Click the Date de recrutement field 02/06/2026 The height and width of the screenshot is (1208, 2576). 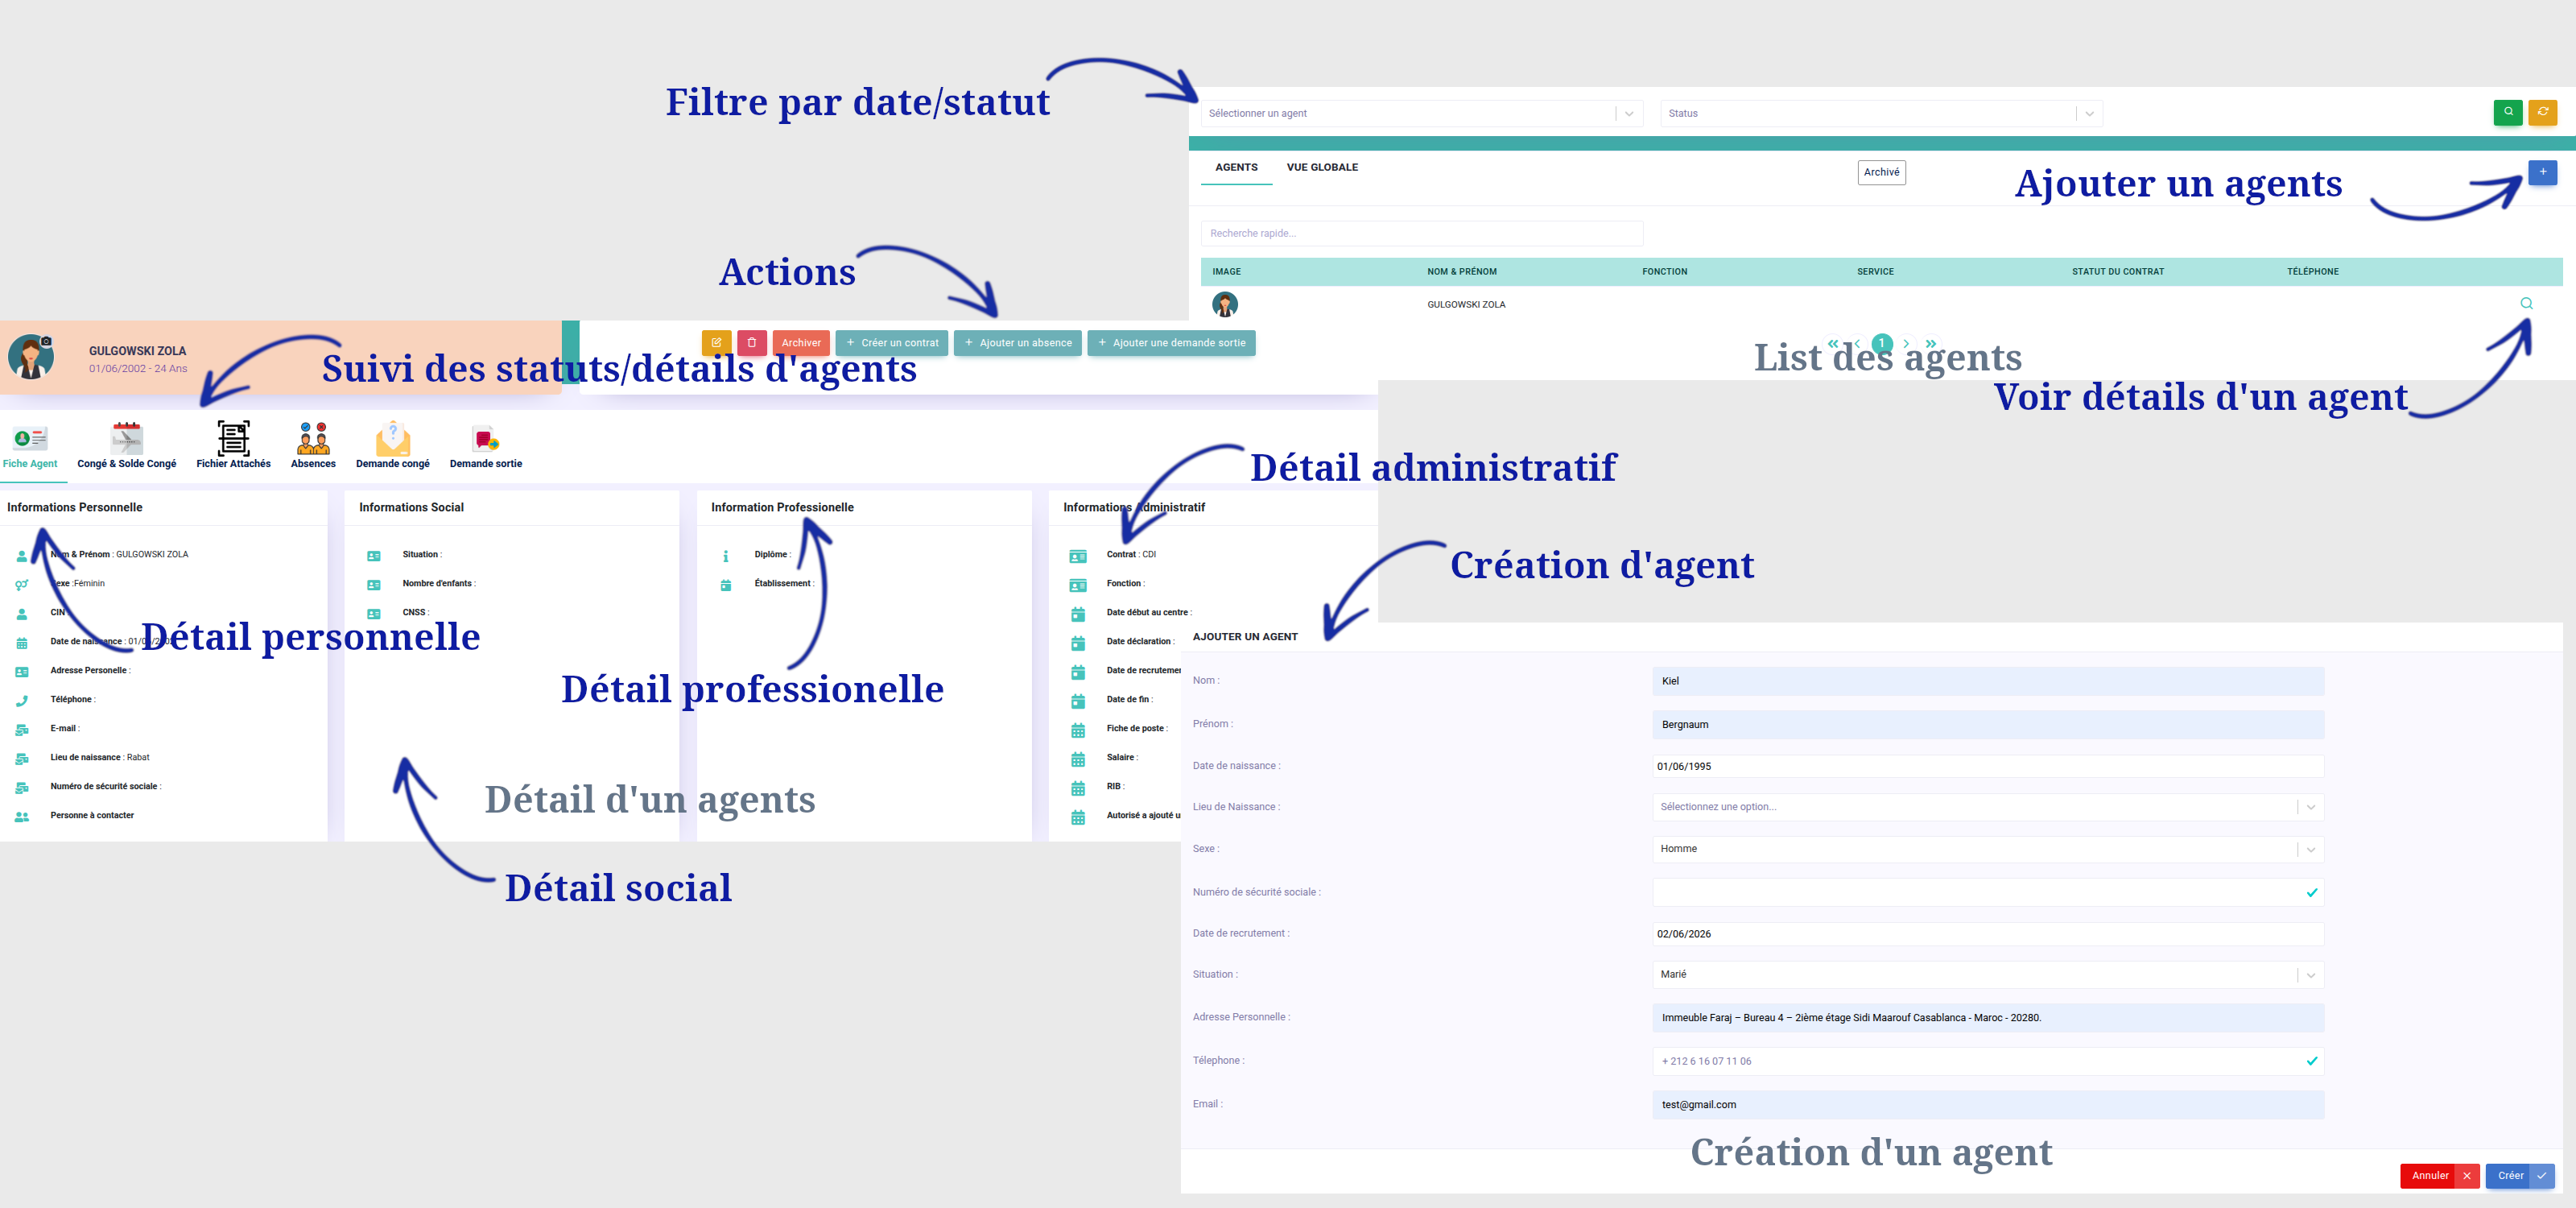[x=1988, y=934]
